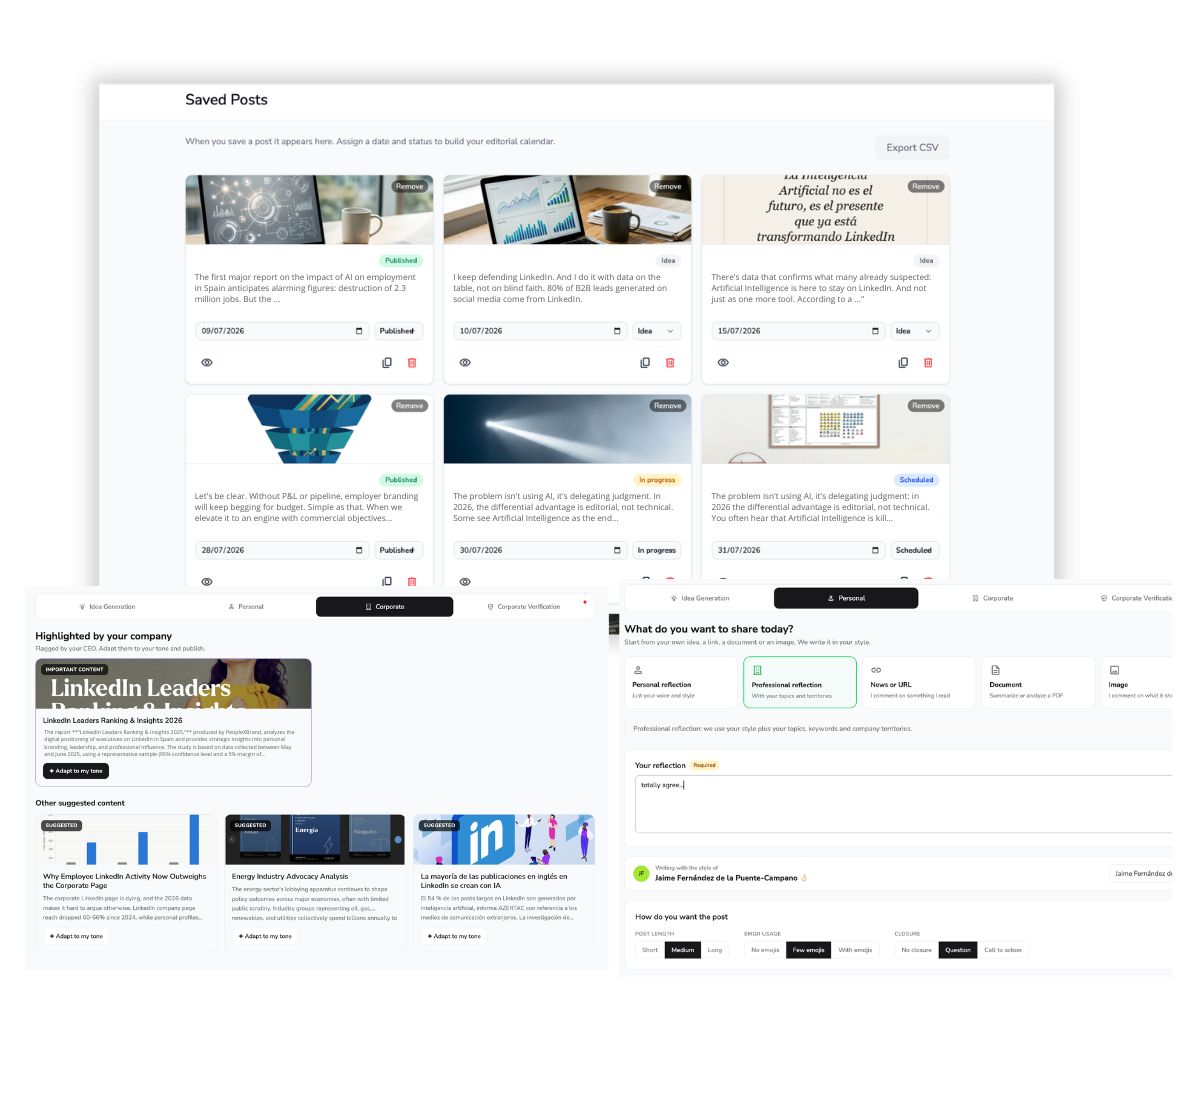Viewport: 1200px width, 1100px height.
Task: Remove the image on the spotlight beam post
Action: coord(667,406)
